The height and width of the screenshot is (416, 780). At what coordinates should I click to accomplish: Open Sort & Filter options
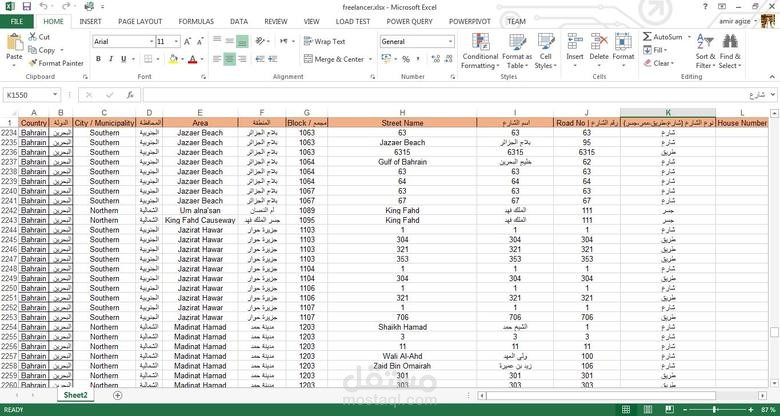point(705,52)
